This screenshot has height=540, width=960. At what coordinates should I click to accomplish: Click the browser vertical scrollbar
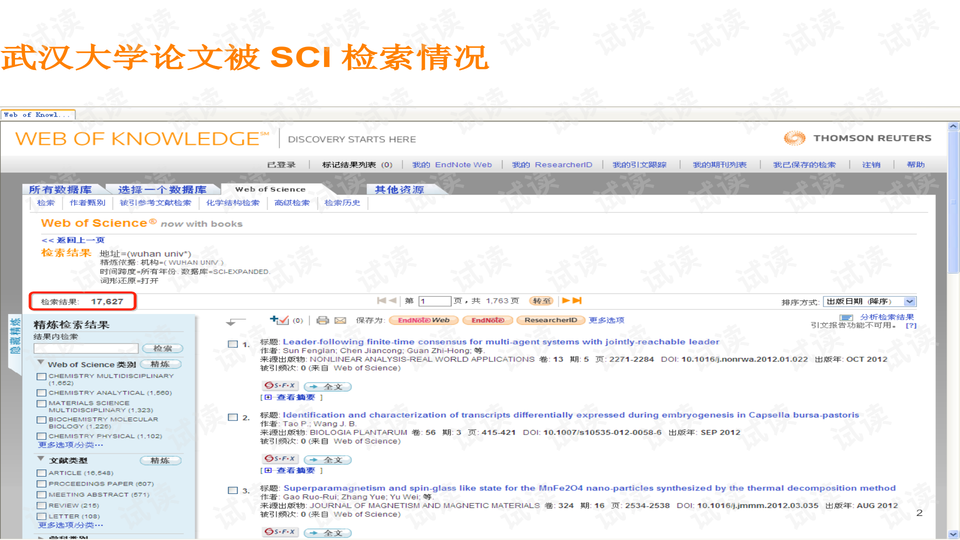(953, 331)
